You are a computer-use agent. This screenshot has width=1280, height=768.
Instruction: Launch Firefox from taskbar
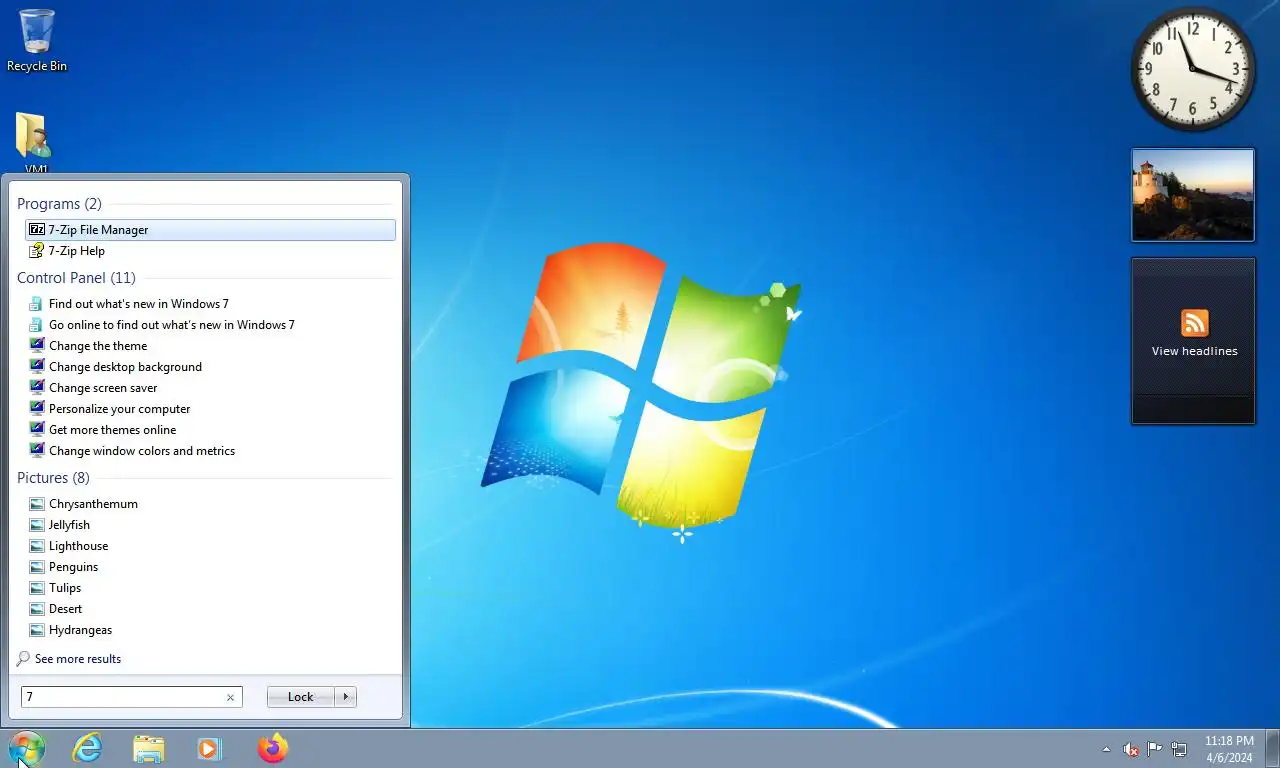[x=272, y=748]
